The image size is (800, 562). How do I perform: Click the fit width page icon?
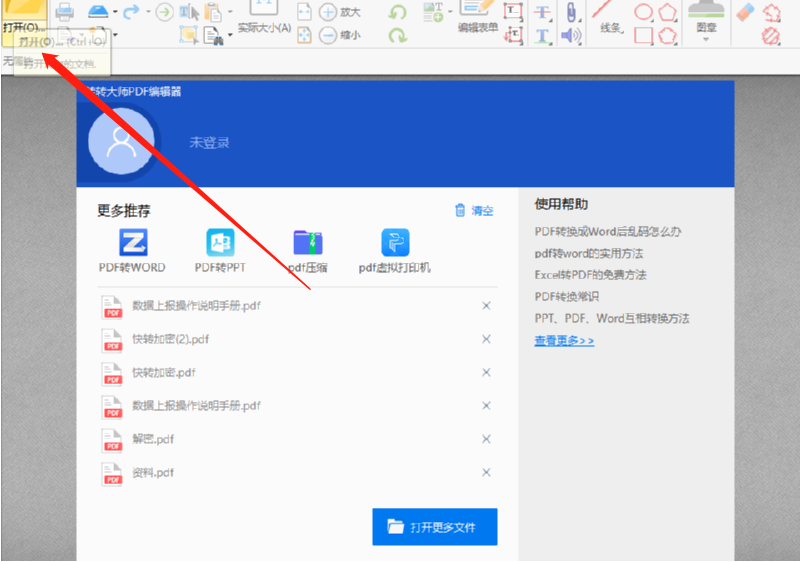click(304, 12)
